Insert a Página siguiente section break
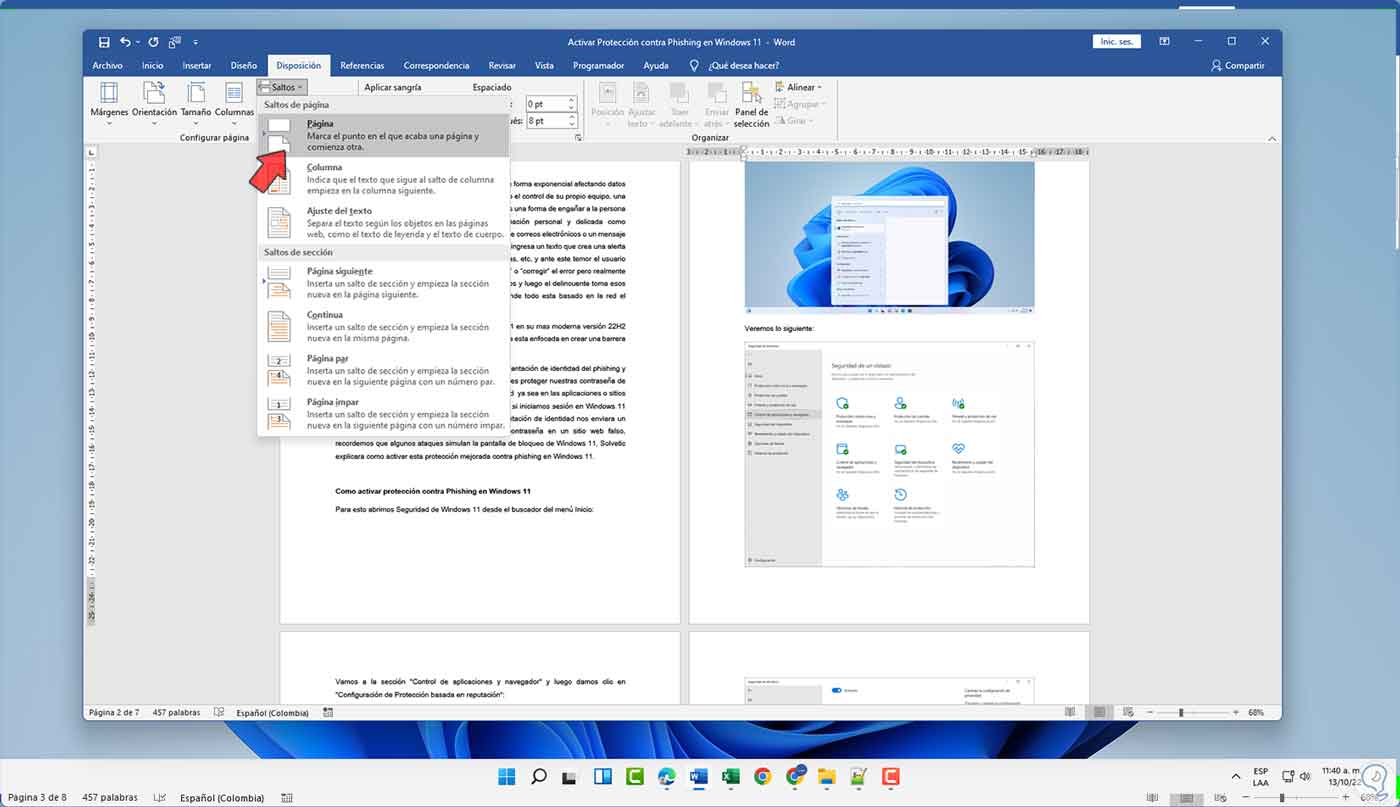 [x=383, y=282]
